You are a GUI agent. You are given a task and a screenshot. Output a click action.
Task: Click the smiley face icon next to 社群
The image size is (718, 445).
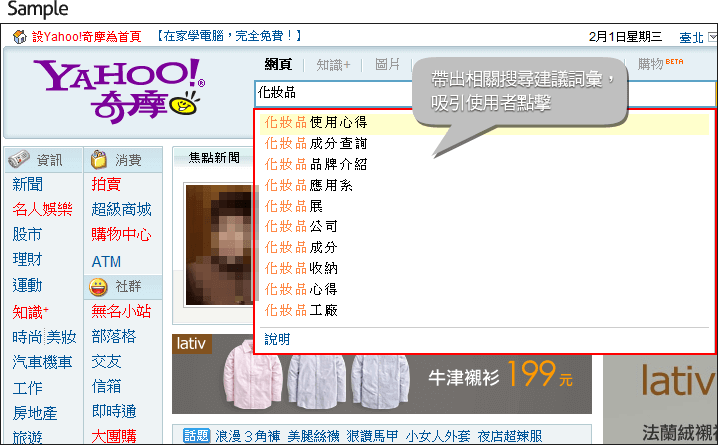tap(98, 287)
